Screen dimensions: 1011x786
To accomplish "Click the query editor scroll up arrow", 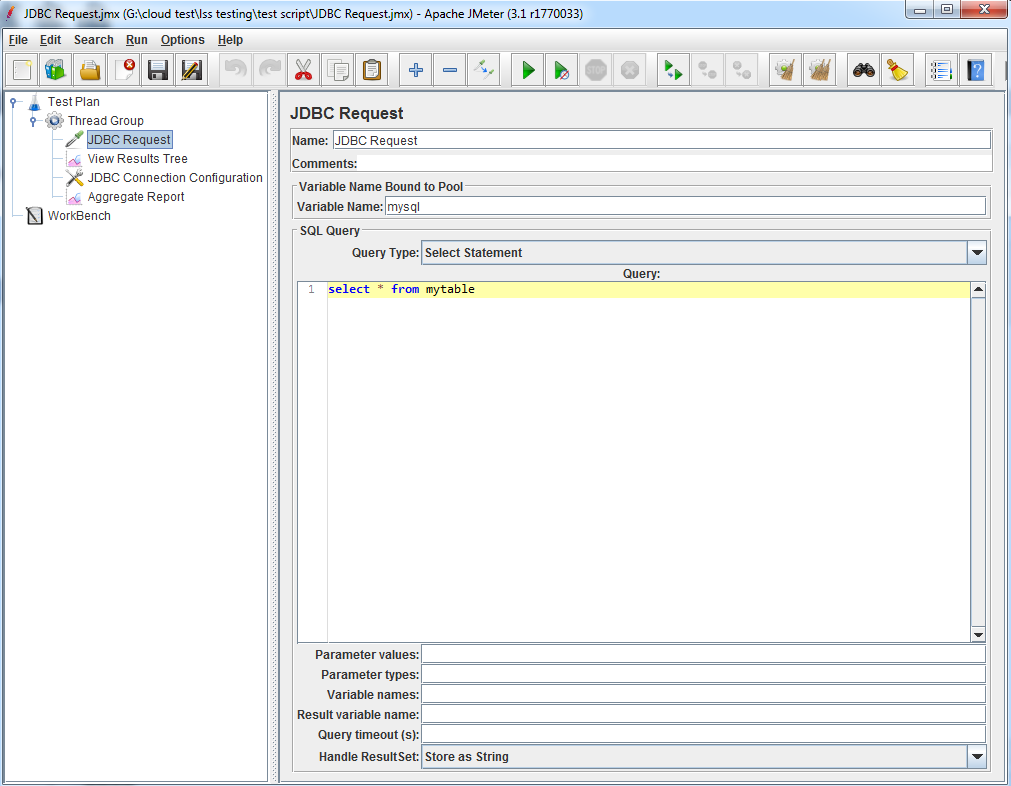I will (x=978, y=290).
